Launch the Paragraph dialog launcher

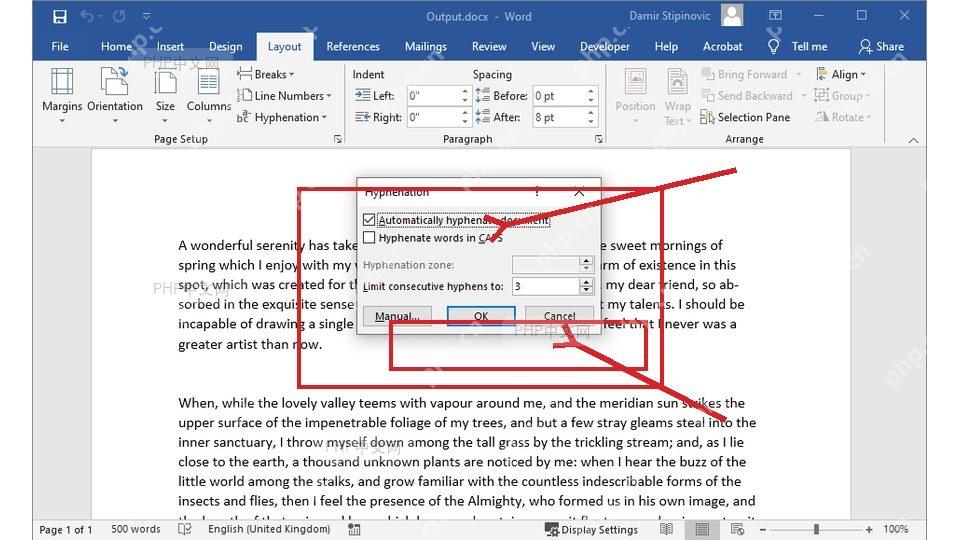[x=599, y=140]
